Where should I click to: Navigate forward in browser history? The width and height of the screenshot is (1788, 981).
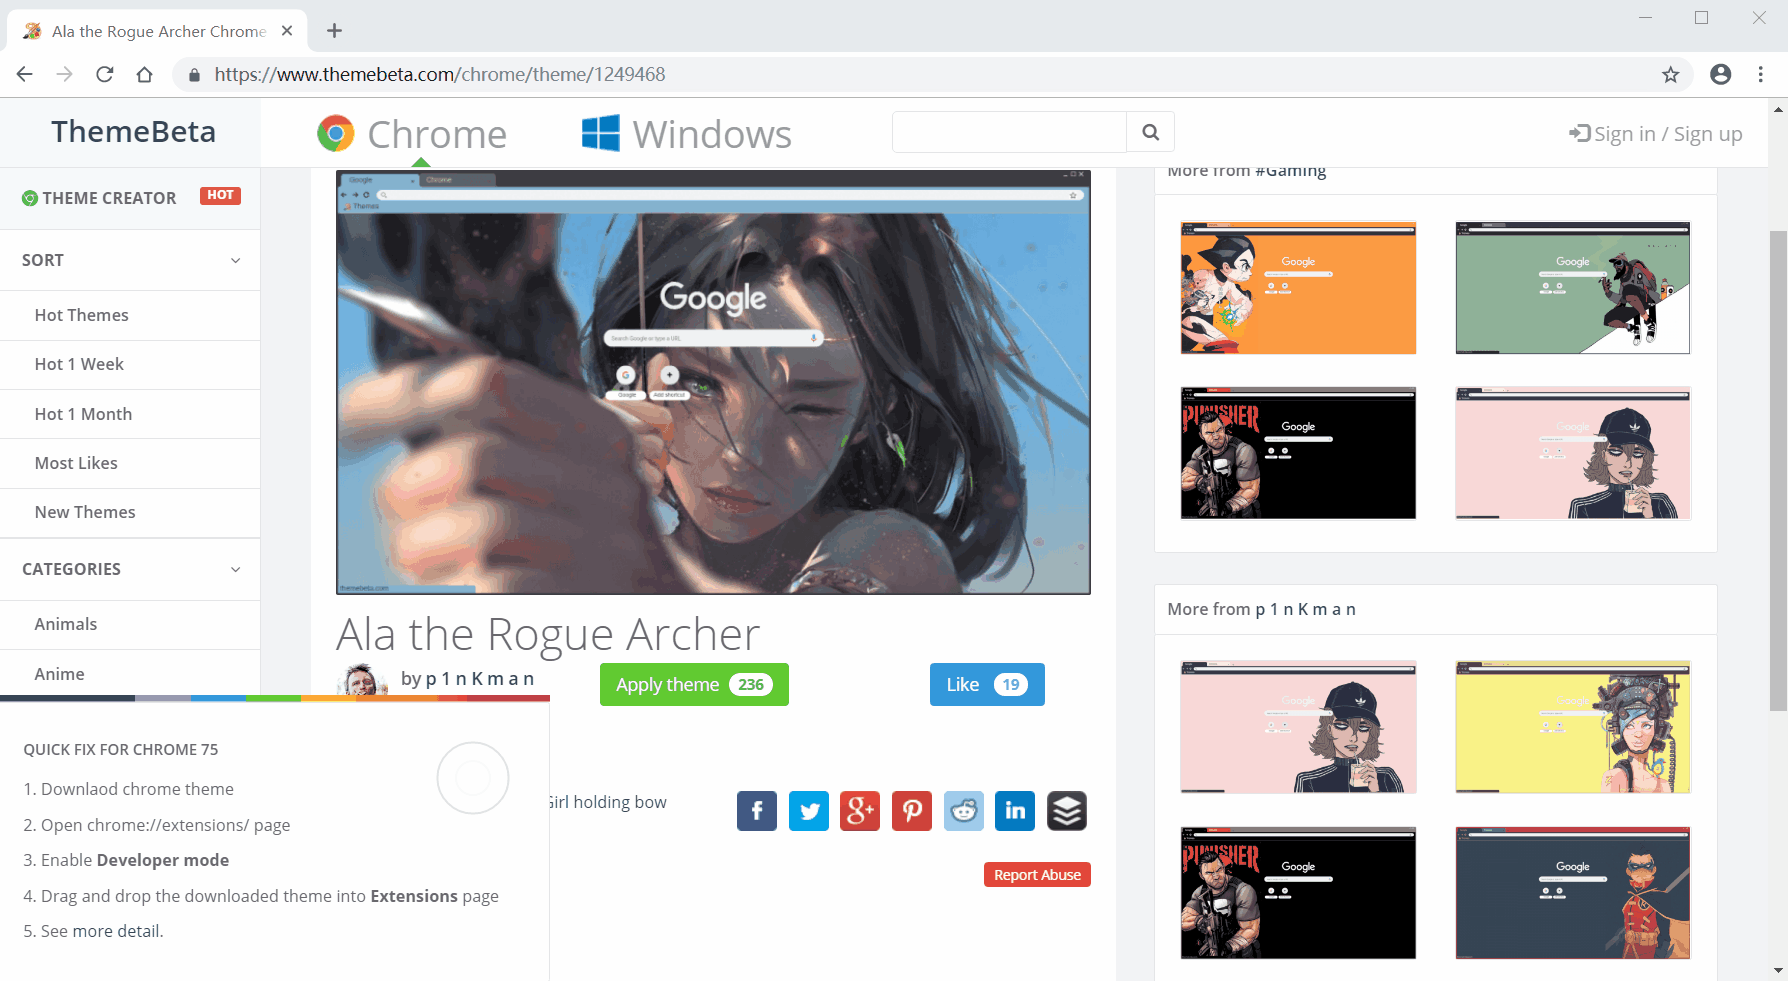(x=65, y=74)
